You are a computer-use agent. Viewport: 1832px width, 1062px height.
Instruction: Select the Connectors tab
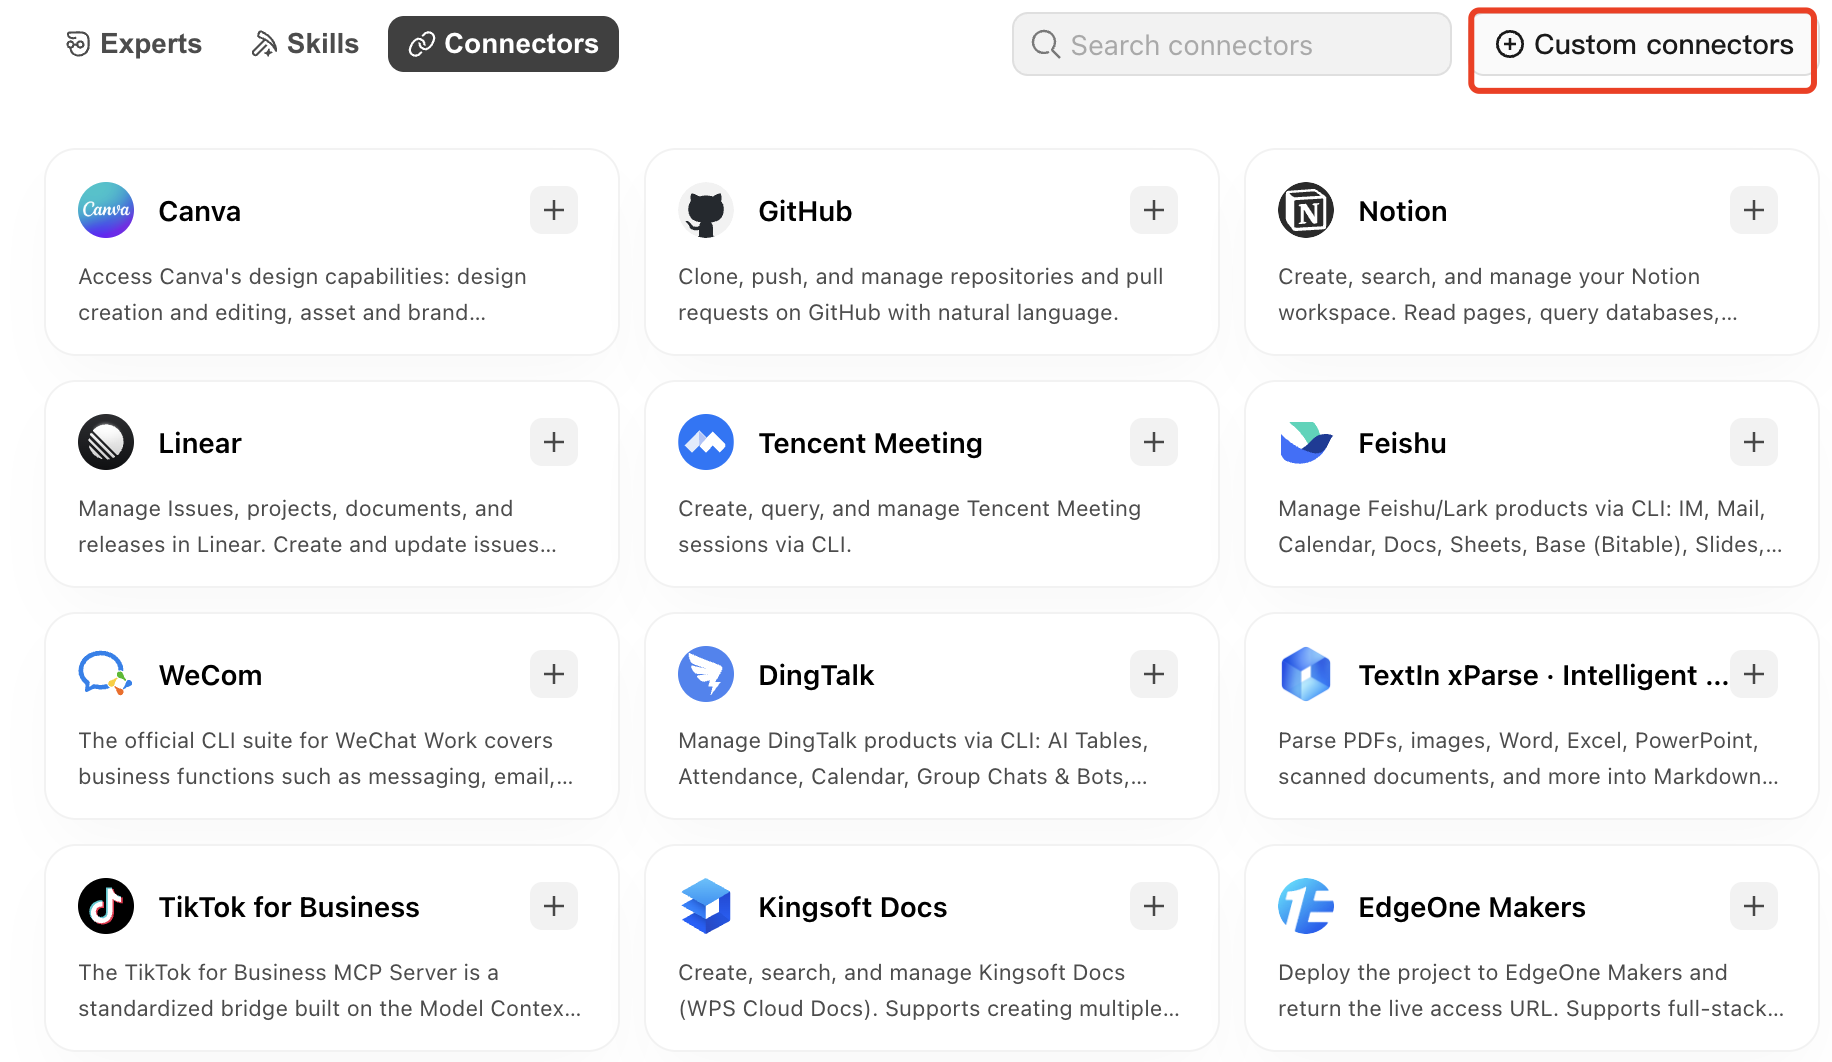[x=503, y=44]
